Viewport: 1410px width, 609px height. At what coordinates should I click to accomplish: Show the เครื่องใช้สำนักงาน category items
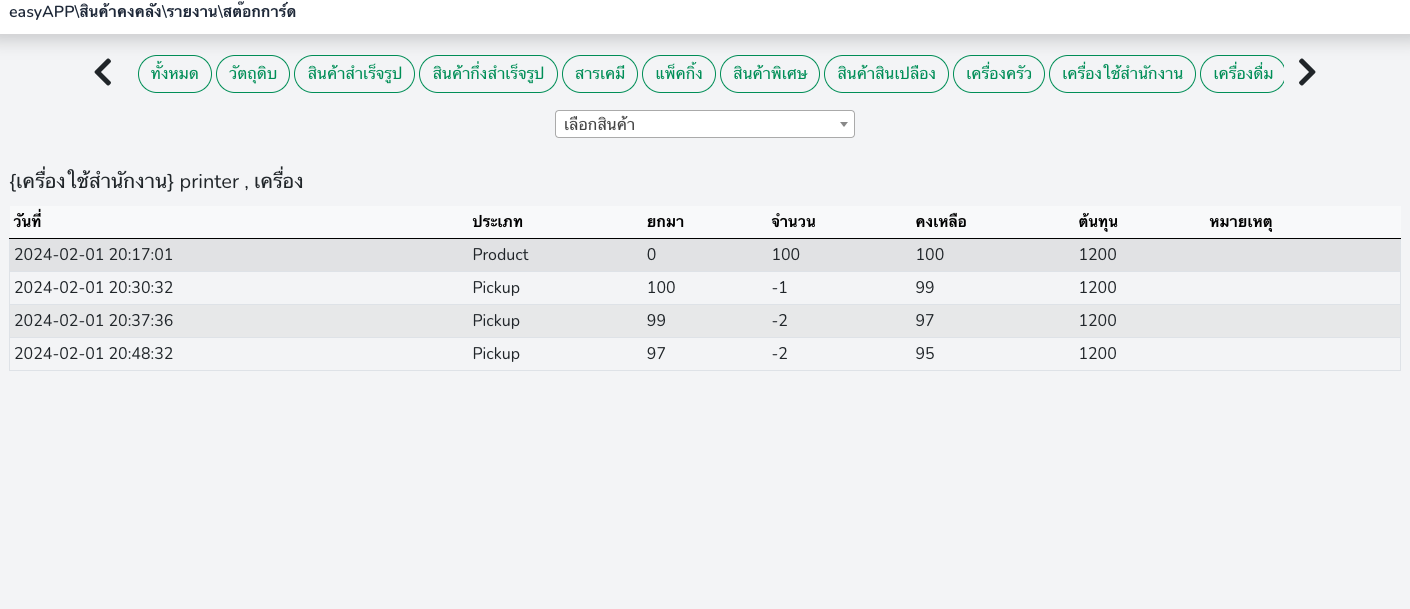point(1122,74)
